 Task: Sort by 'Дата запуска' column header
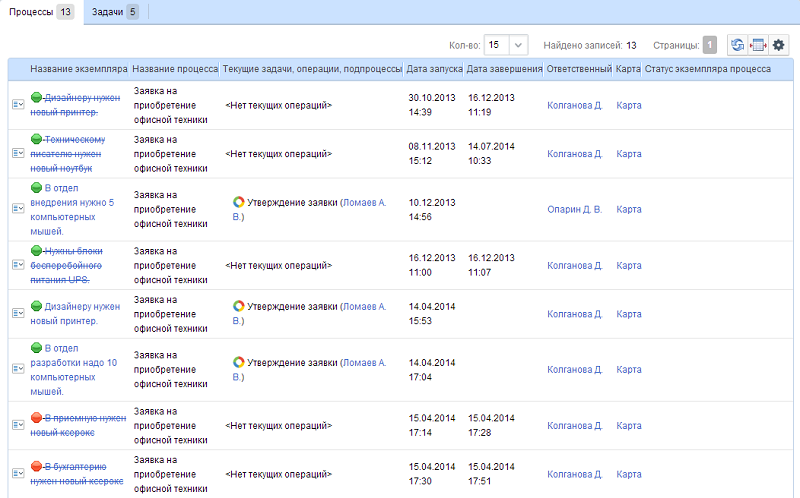tap(434, 69)
